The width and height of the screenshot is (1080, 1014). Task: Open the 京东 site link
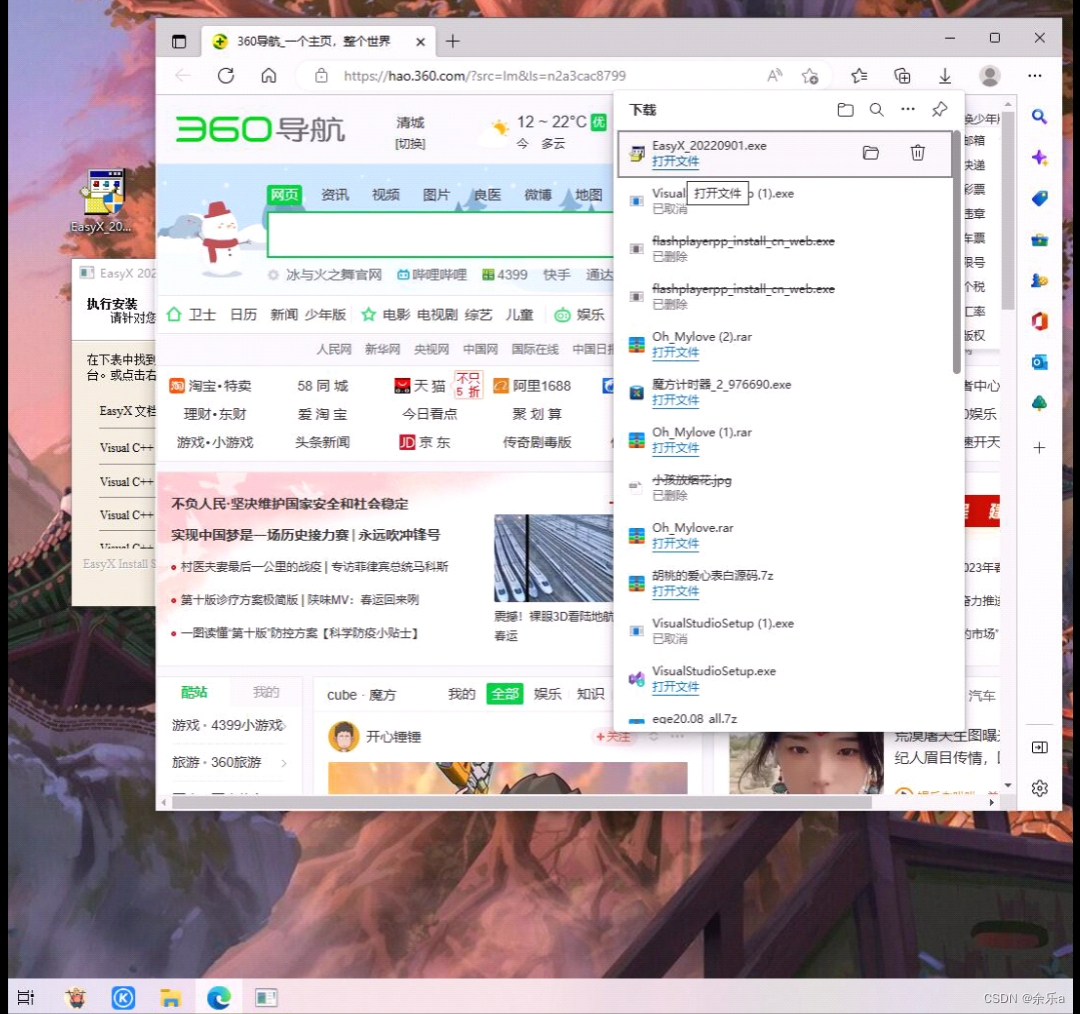pos(424,442)
